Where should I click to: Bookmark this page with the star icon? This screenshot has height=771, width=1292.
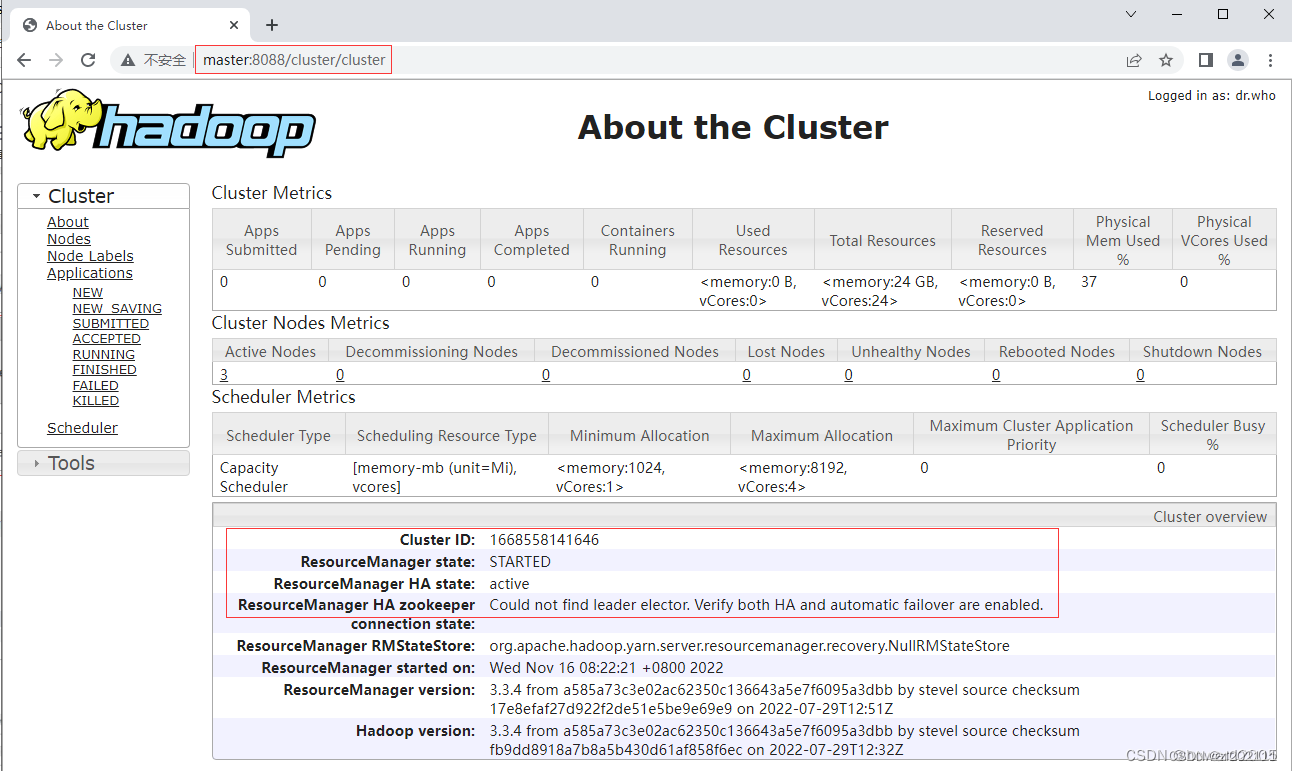click(1166, 60)
